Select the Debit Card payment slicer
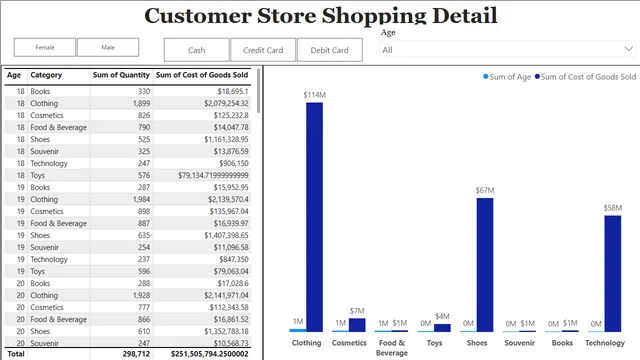The width and height of the screenshot is (640, 360). tap(329, 50)
